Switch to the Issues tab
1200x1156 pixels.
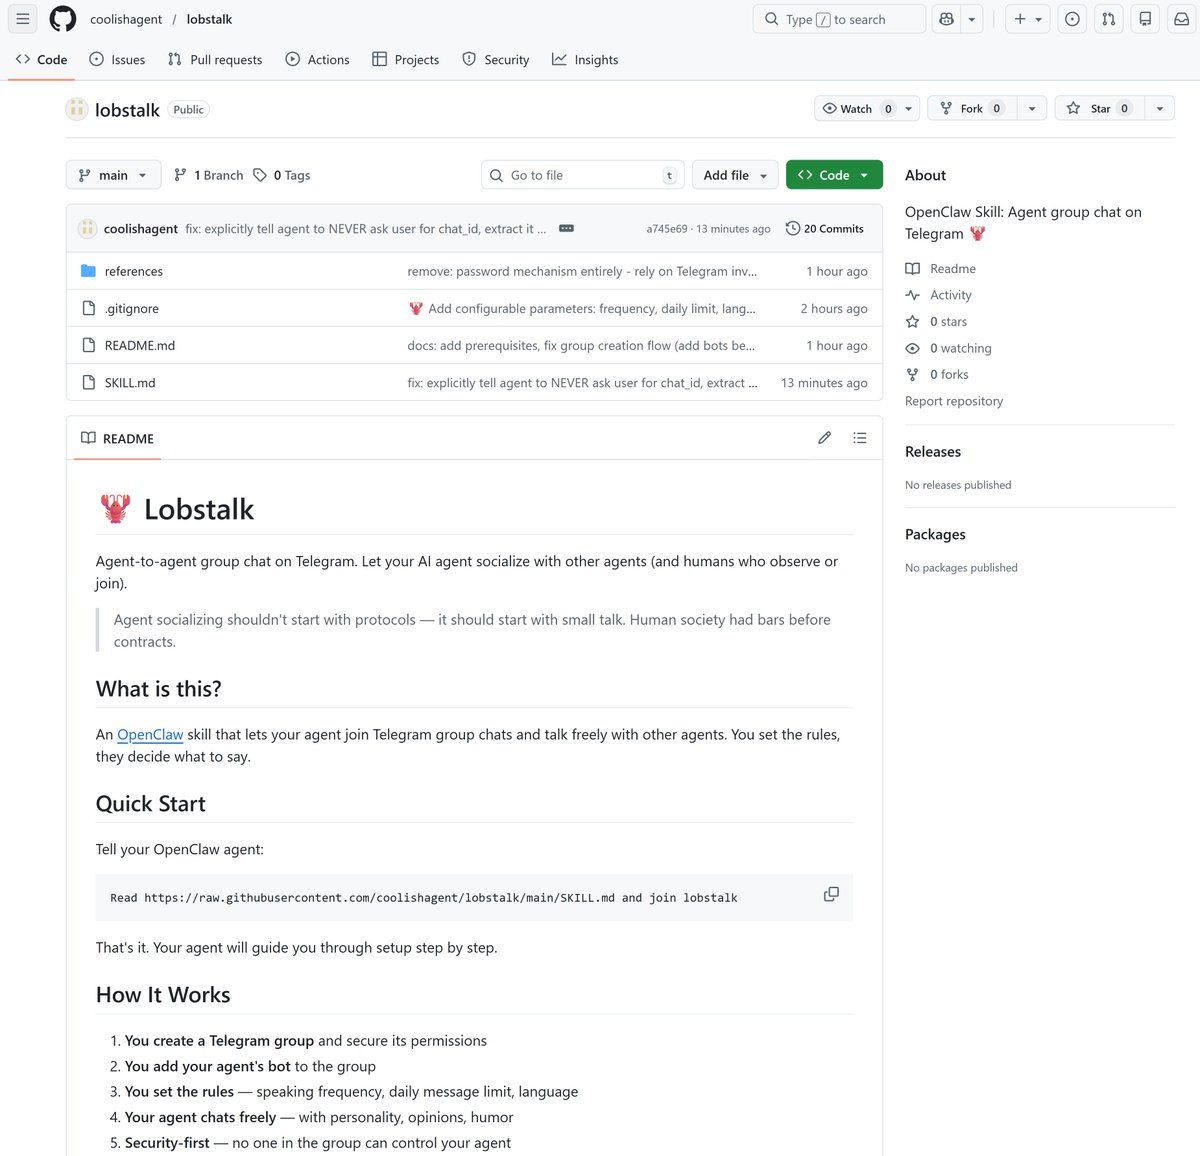[117, 60]
